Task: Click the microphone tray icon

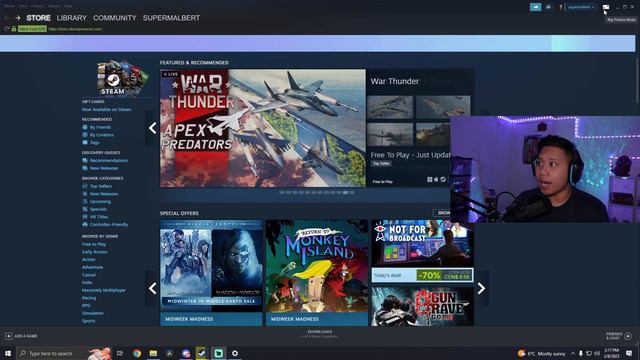Action: [580, 353]
